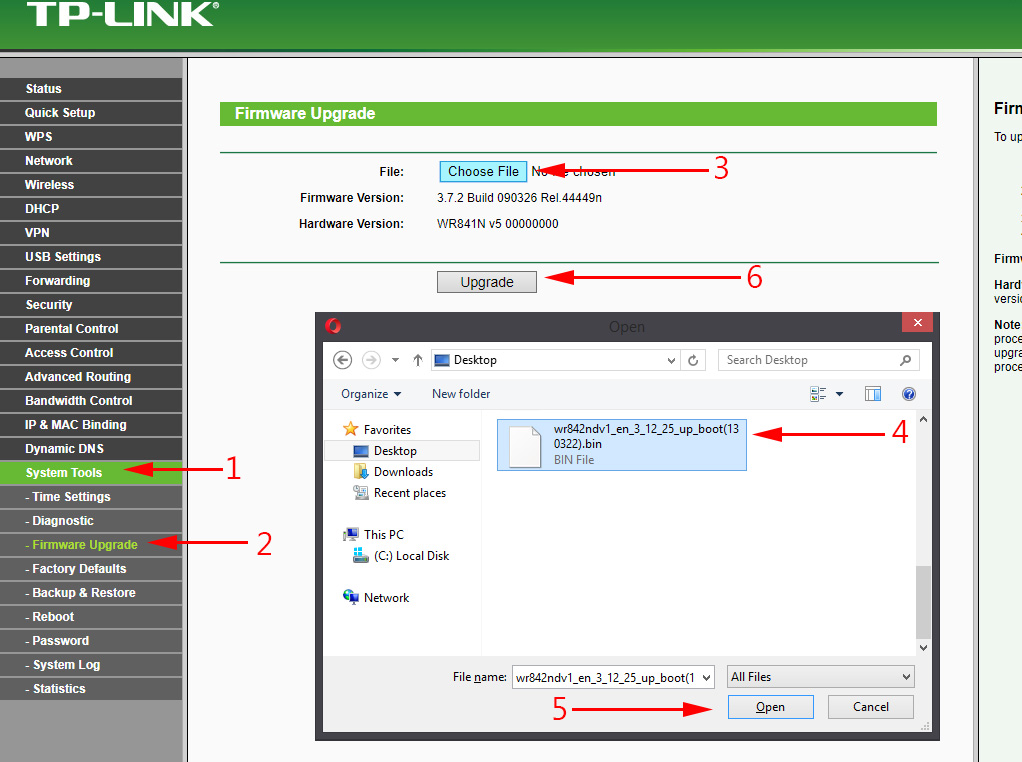The height and width of the screenshot is (762, 1022).
Task: Click the Favorites star icon
Action: [351, 429]
